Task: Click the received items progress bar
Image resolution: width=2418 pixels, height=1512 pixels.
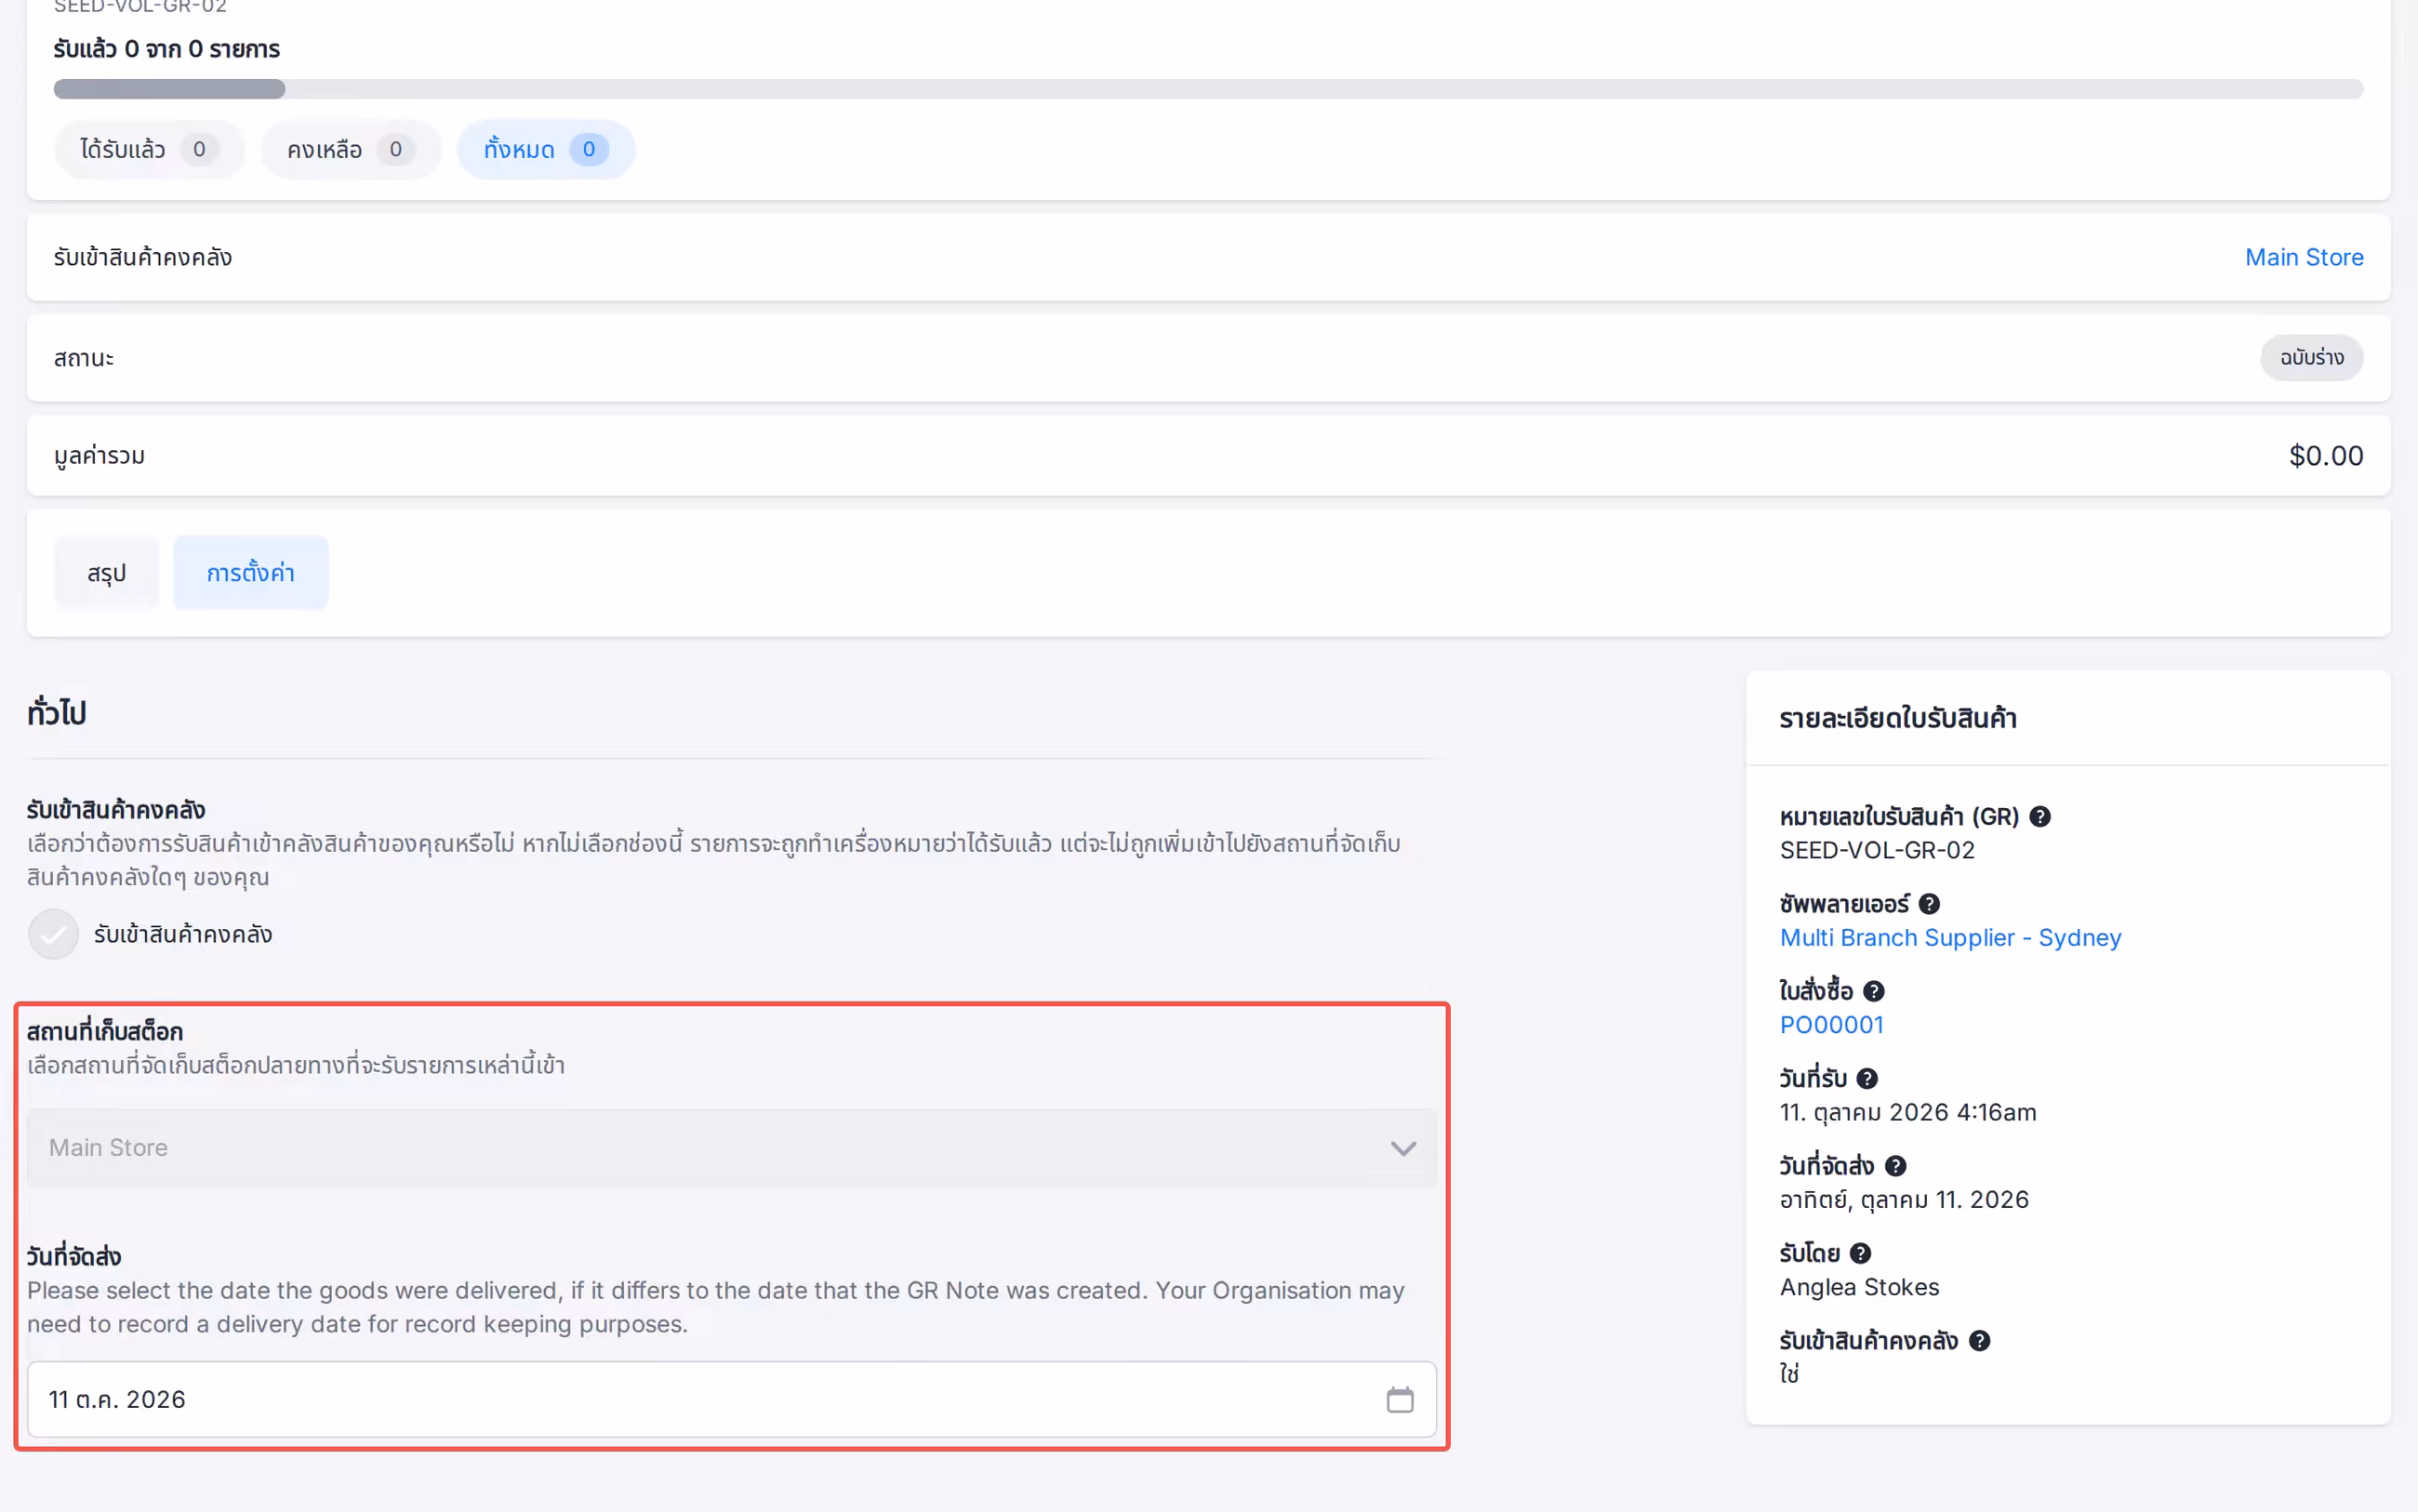Action: click(x=1208, y=89)
